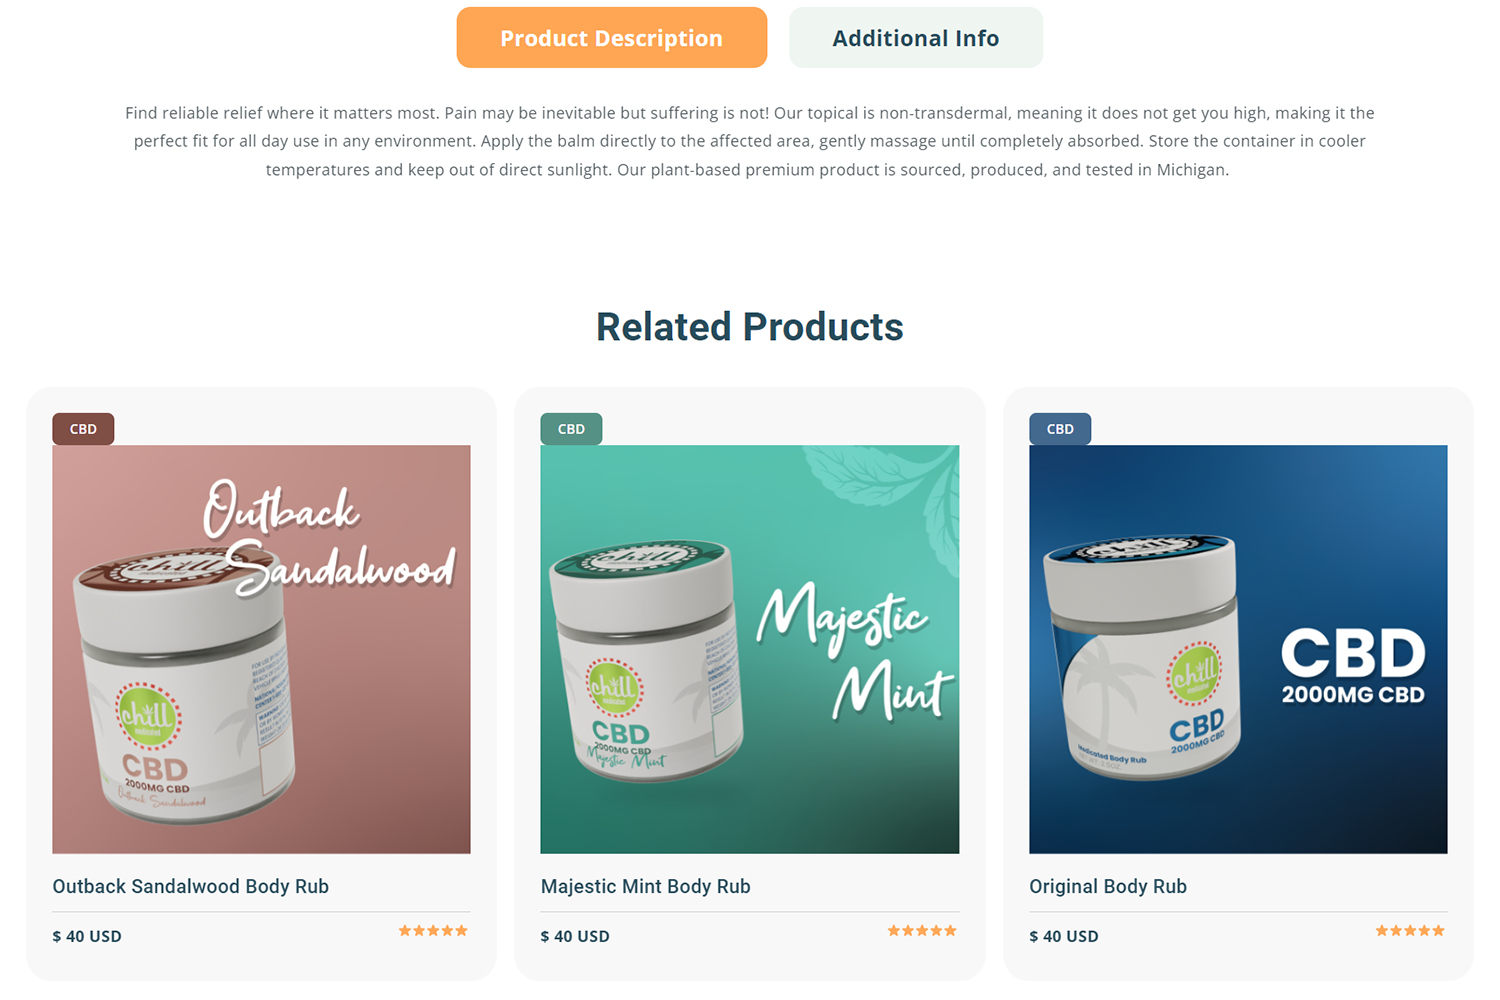Click the Related Products heading
This screenshot has width=1500, height=1000.
pyautogui.click(x=750, y=327)
